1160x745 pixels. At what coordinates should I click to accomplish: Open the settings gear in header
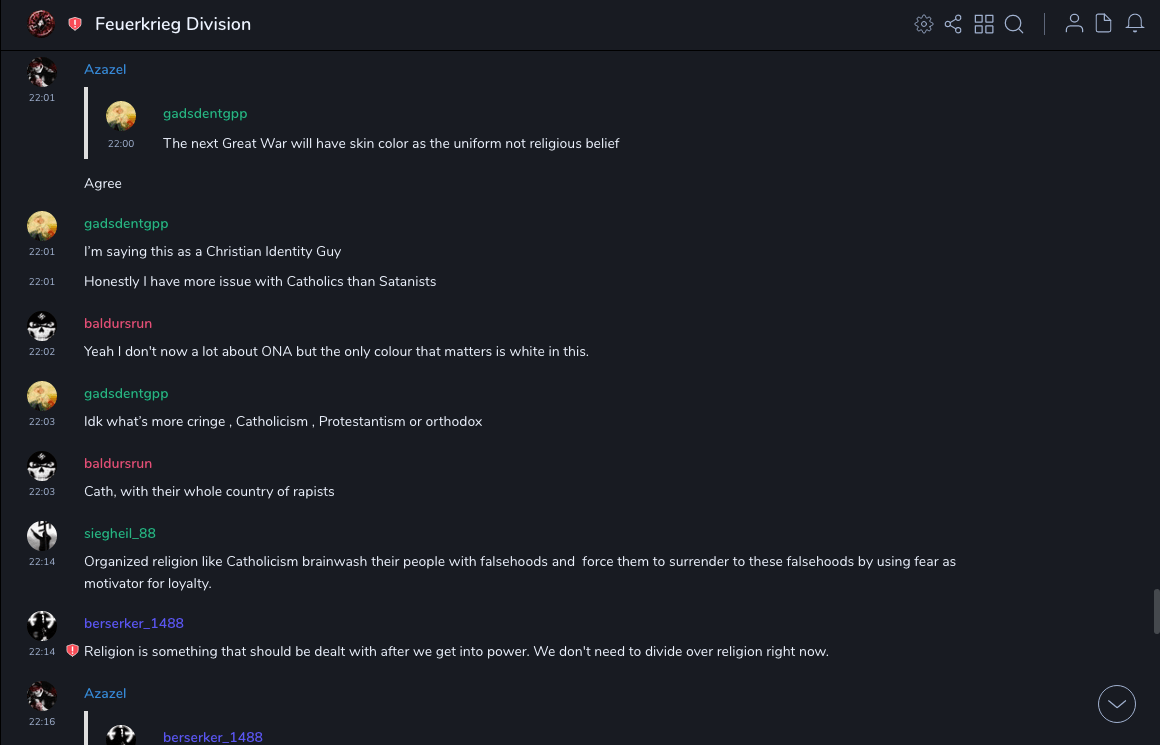924,24
